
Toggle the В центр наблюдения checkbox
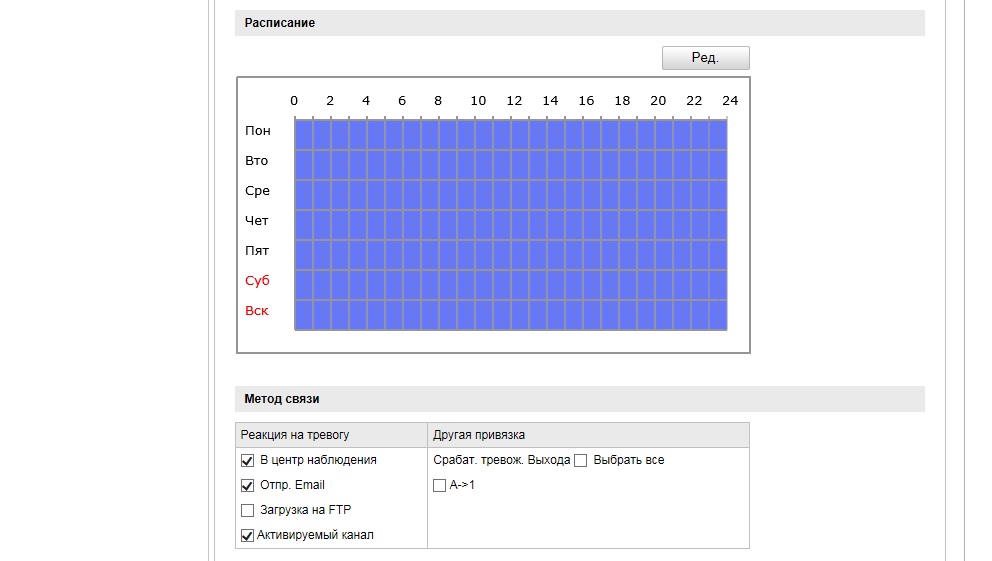247,460
